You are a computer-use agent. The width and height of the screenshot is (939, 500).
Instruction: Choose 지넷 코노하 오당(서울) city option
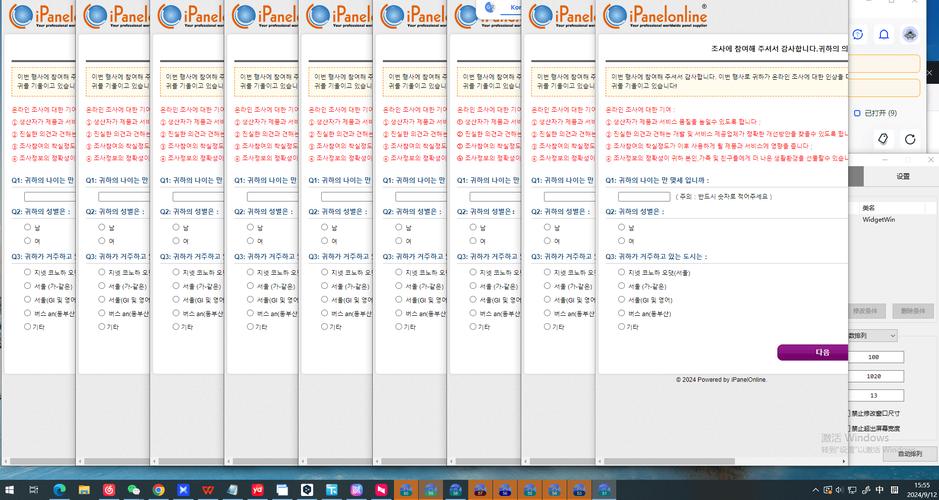[622, 272]
